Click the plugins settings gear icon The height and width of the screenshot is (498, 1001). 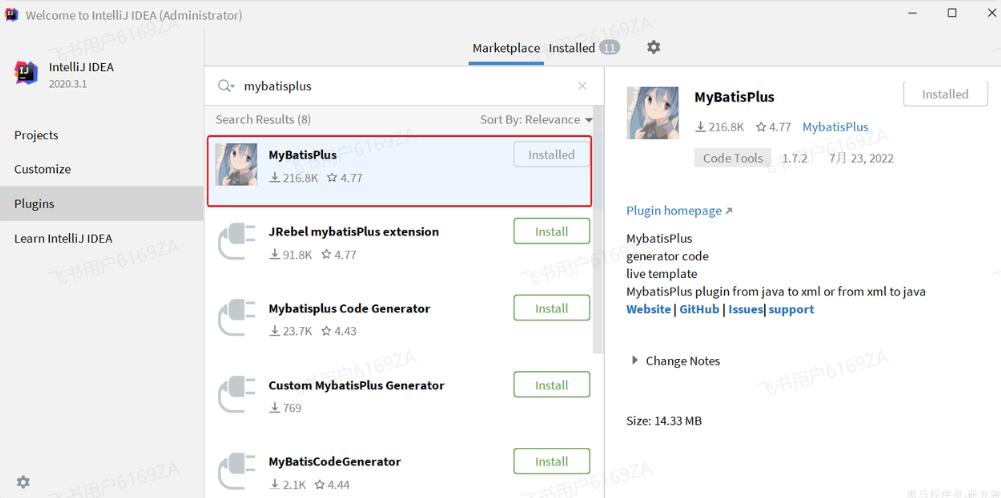click(x=653, y=47)
